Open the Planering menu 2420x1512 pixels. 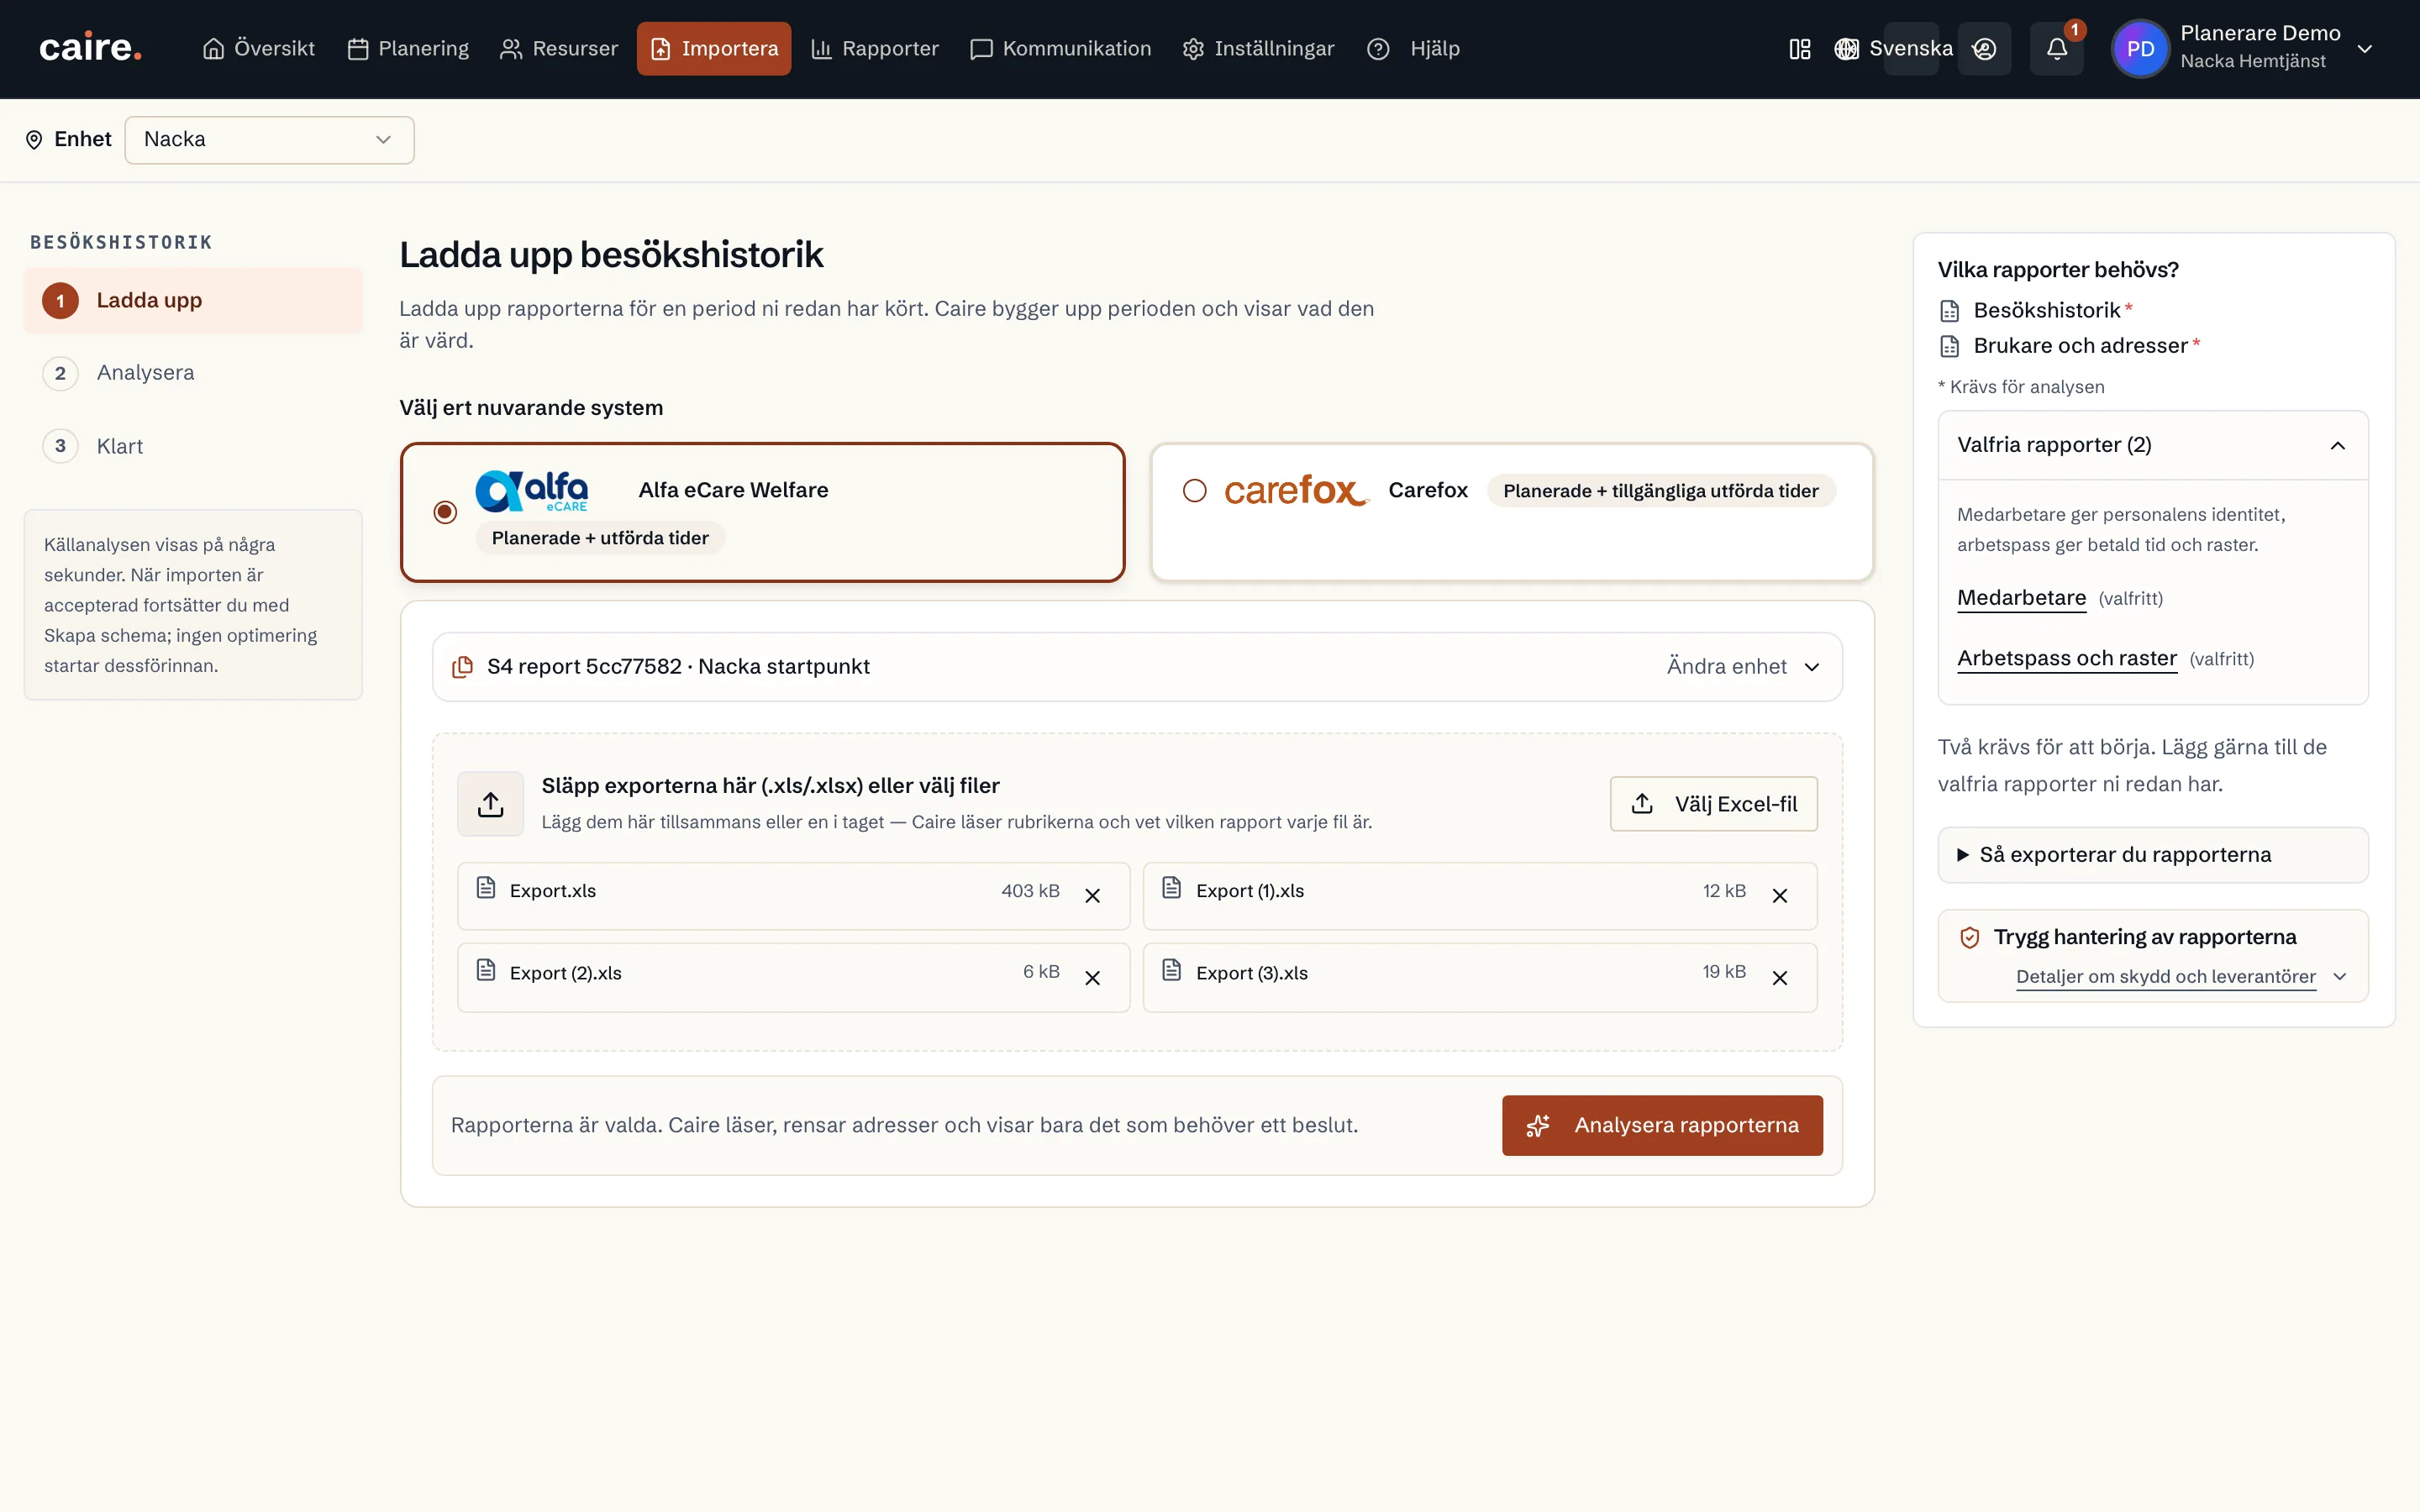click(407, 49)
